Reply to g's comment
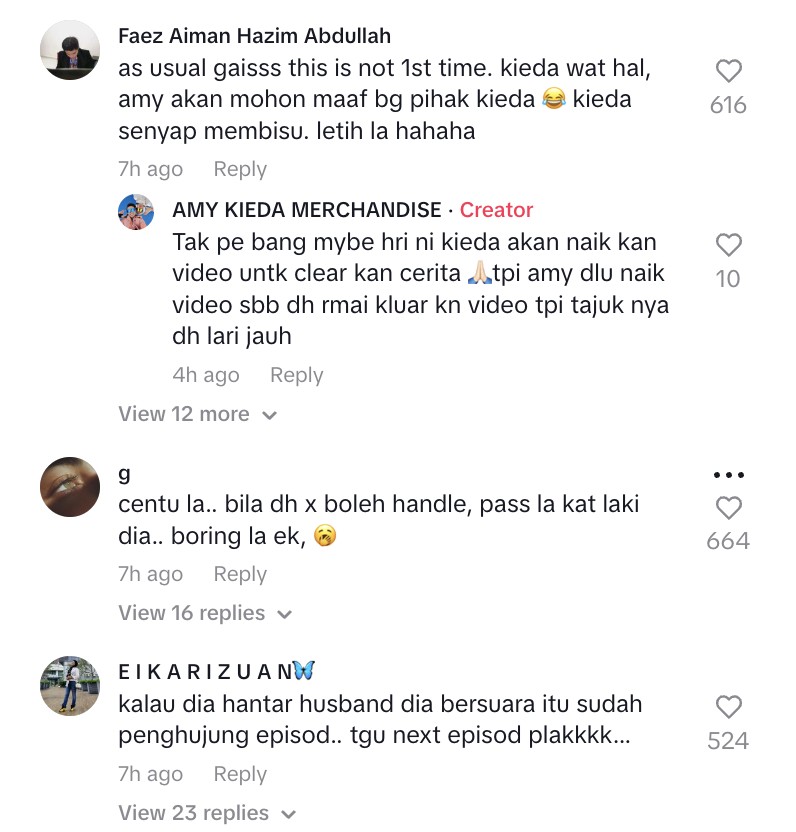Viewport: 796px width, 832px height. [x=240, y=574]
